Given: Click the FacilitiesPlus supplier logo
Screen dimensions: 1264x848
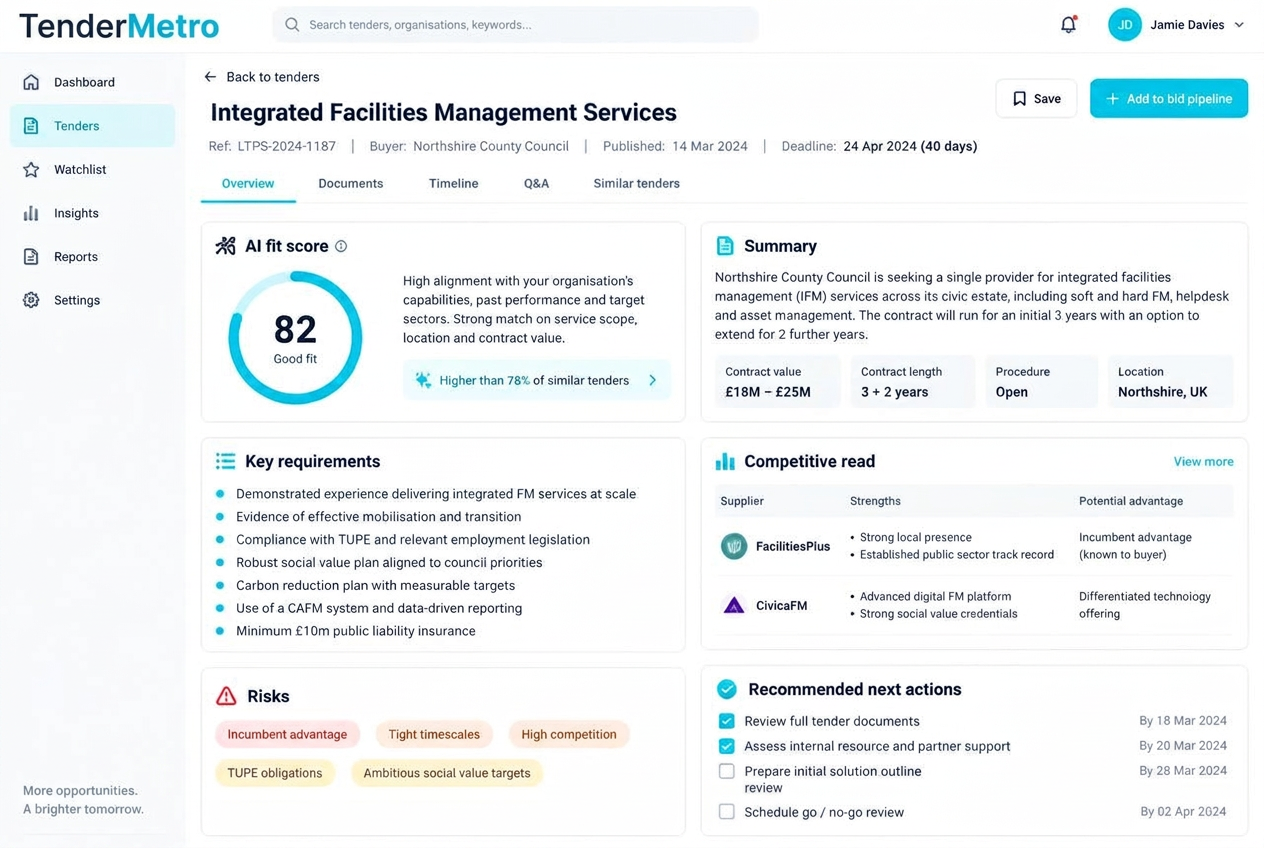Looking at the screenshot, I should pos(734,546).
